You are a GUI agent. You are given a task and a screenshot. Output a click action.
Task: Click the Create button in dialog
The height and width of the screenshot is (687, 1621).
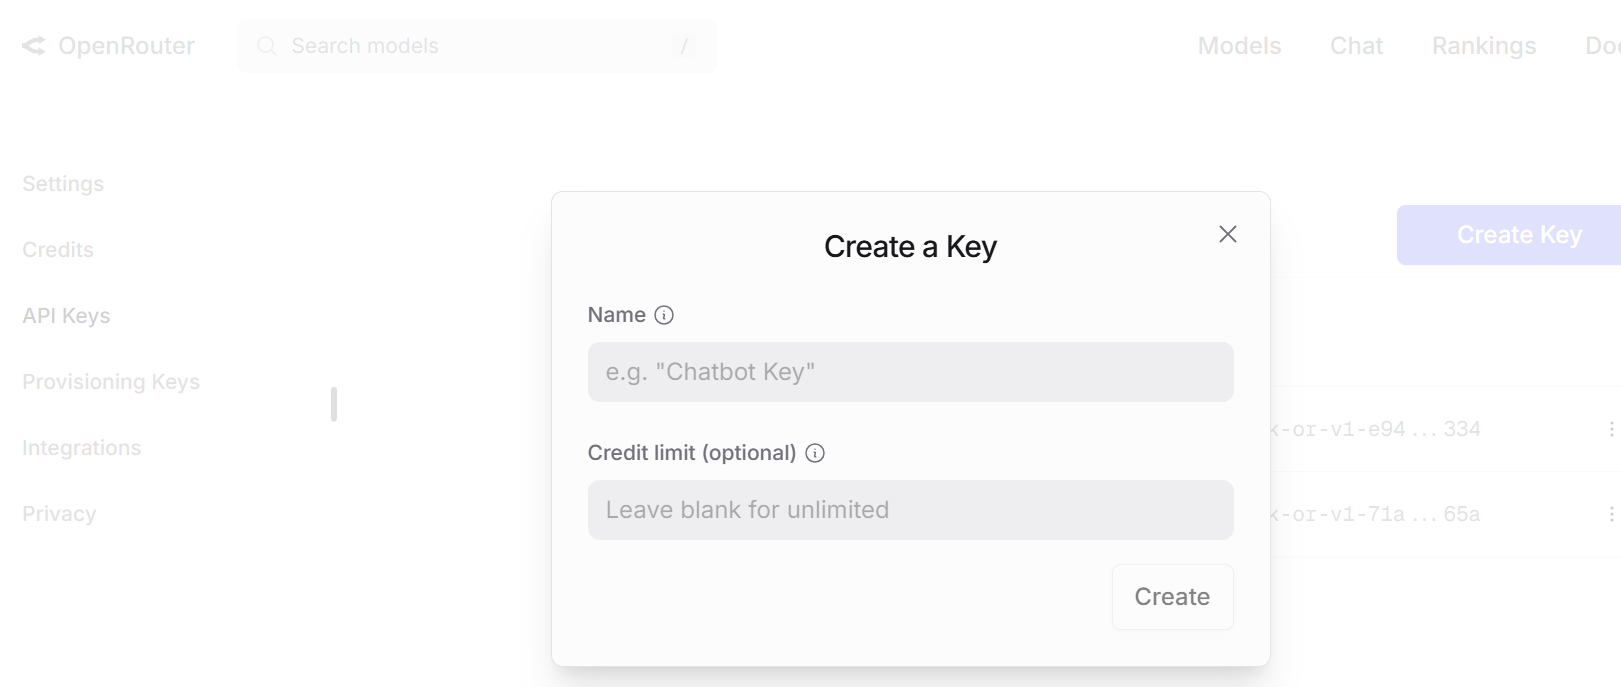click(x=1172, y=597)
